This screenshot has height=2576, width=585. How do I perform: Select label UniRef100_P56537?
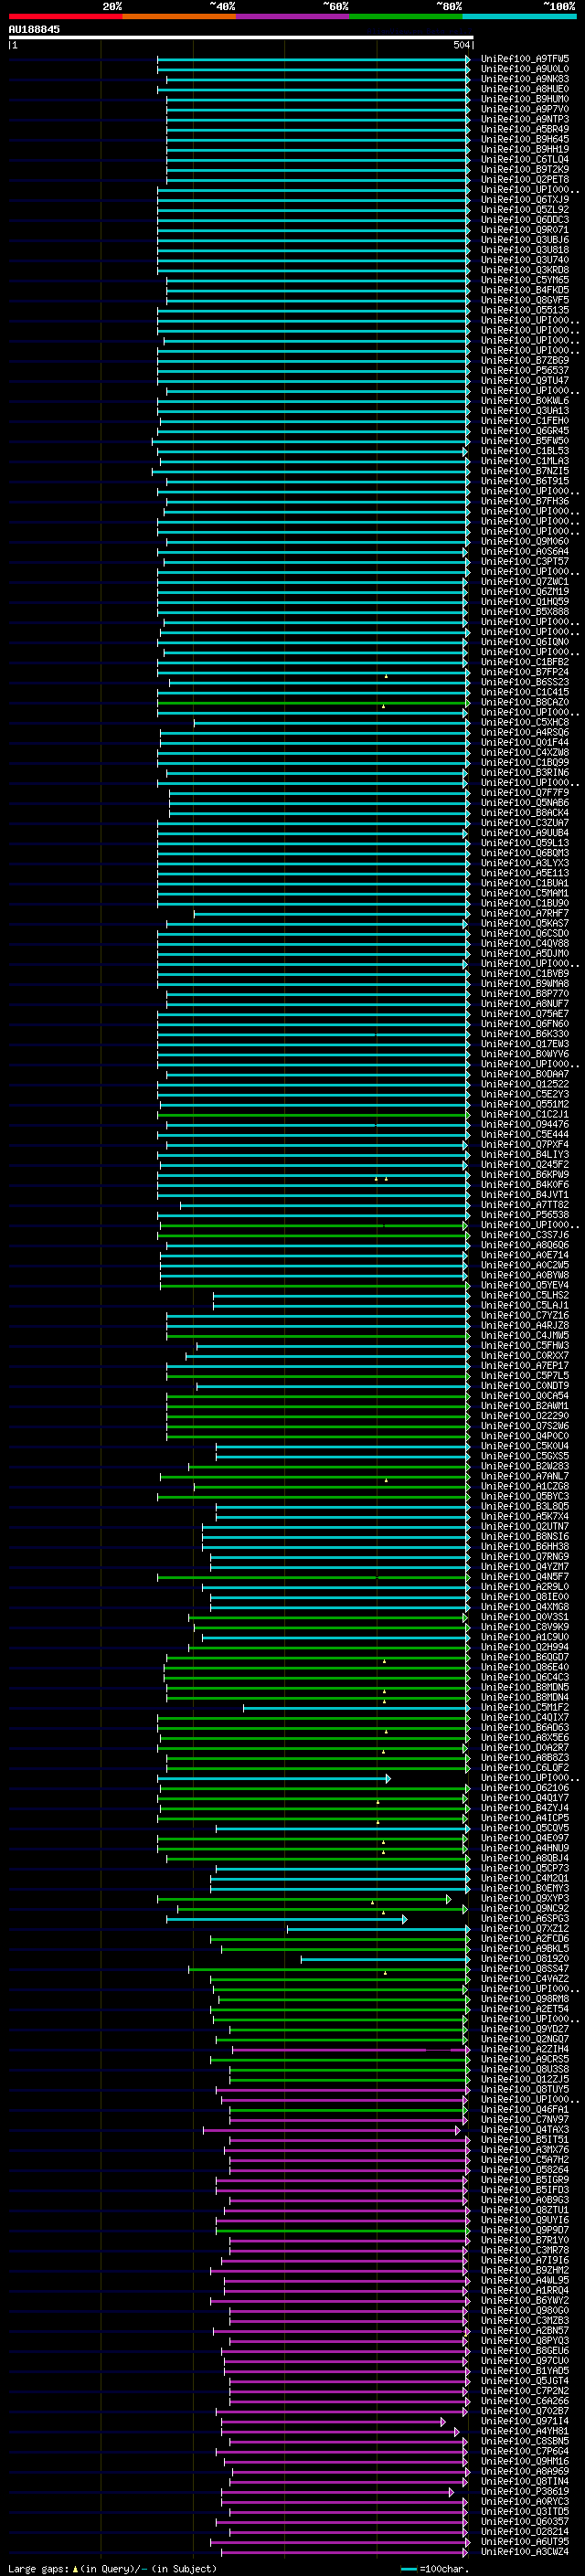point(525,370)
